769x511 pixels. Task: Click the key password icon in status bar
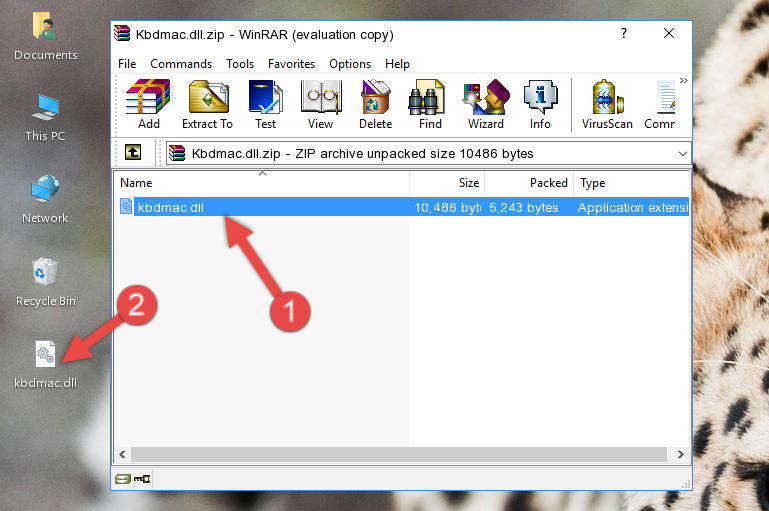(142, 479)
